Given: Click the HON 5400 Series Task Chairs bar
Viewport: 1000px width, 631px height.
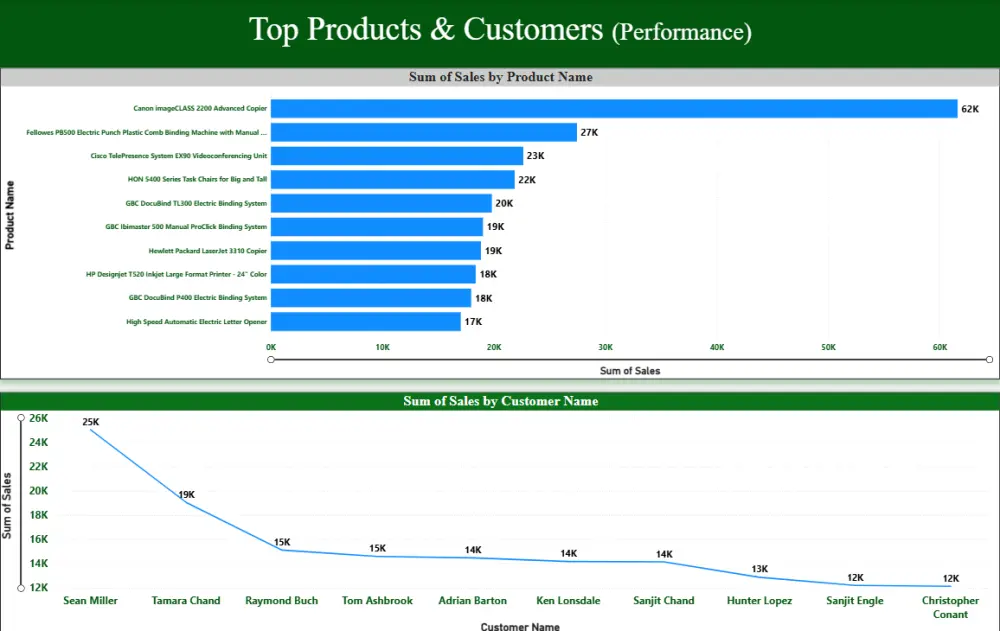Looking at the screenshot, I should [390, 179].
